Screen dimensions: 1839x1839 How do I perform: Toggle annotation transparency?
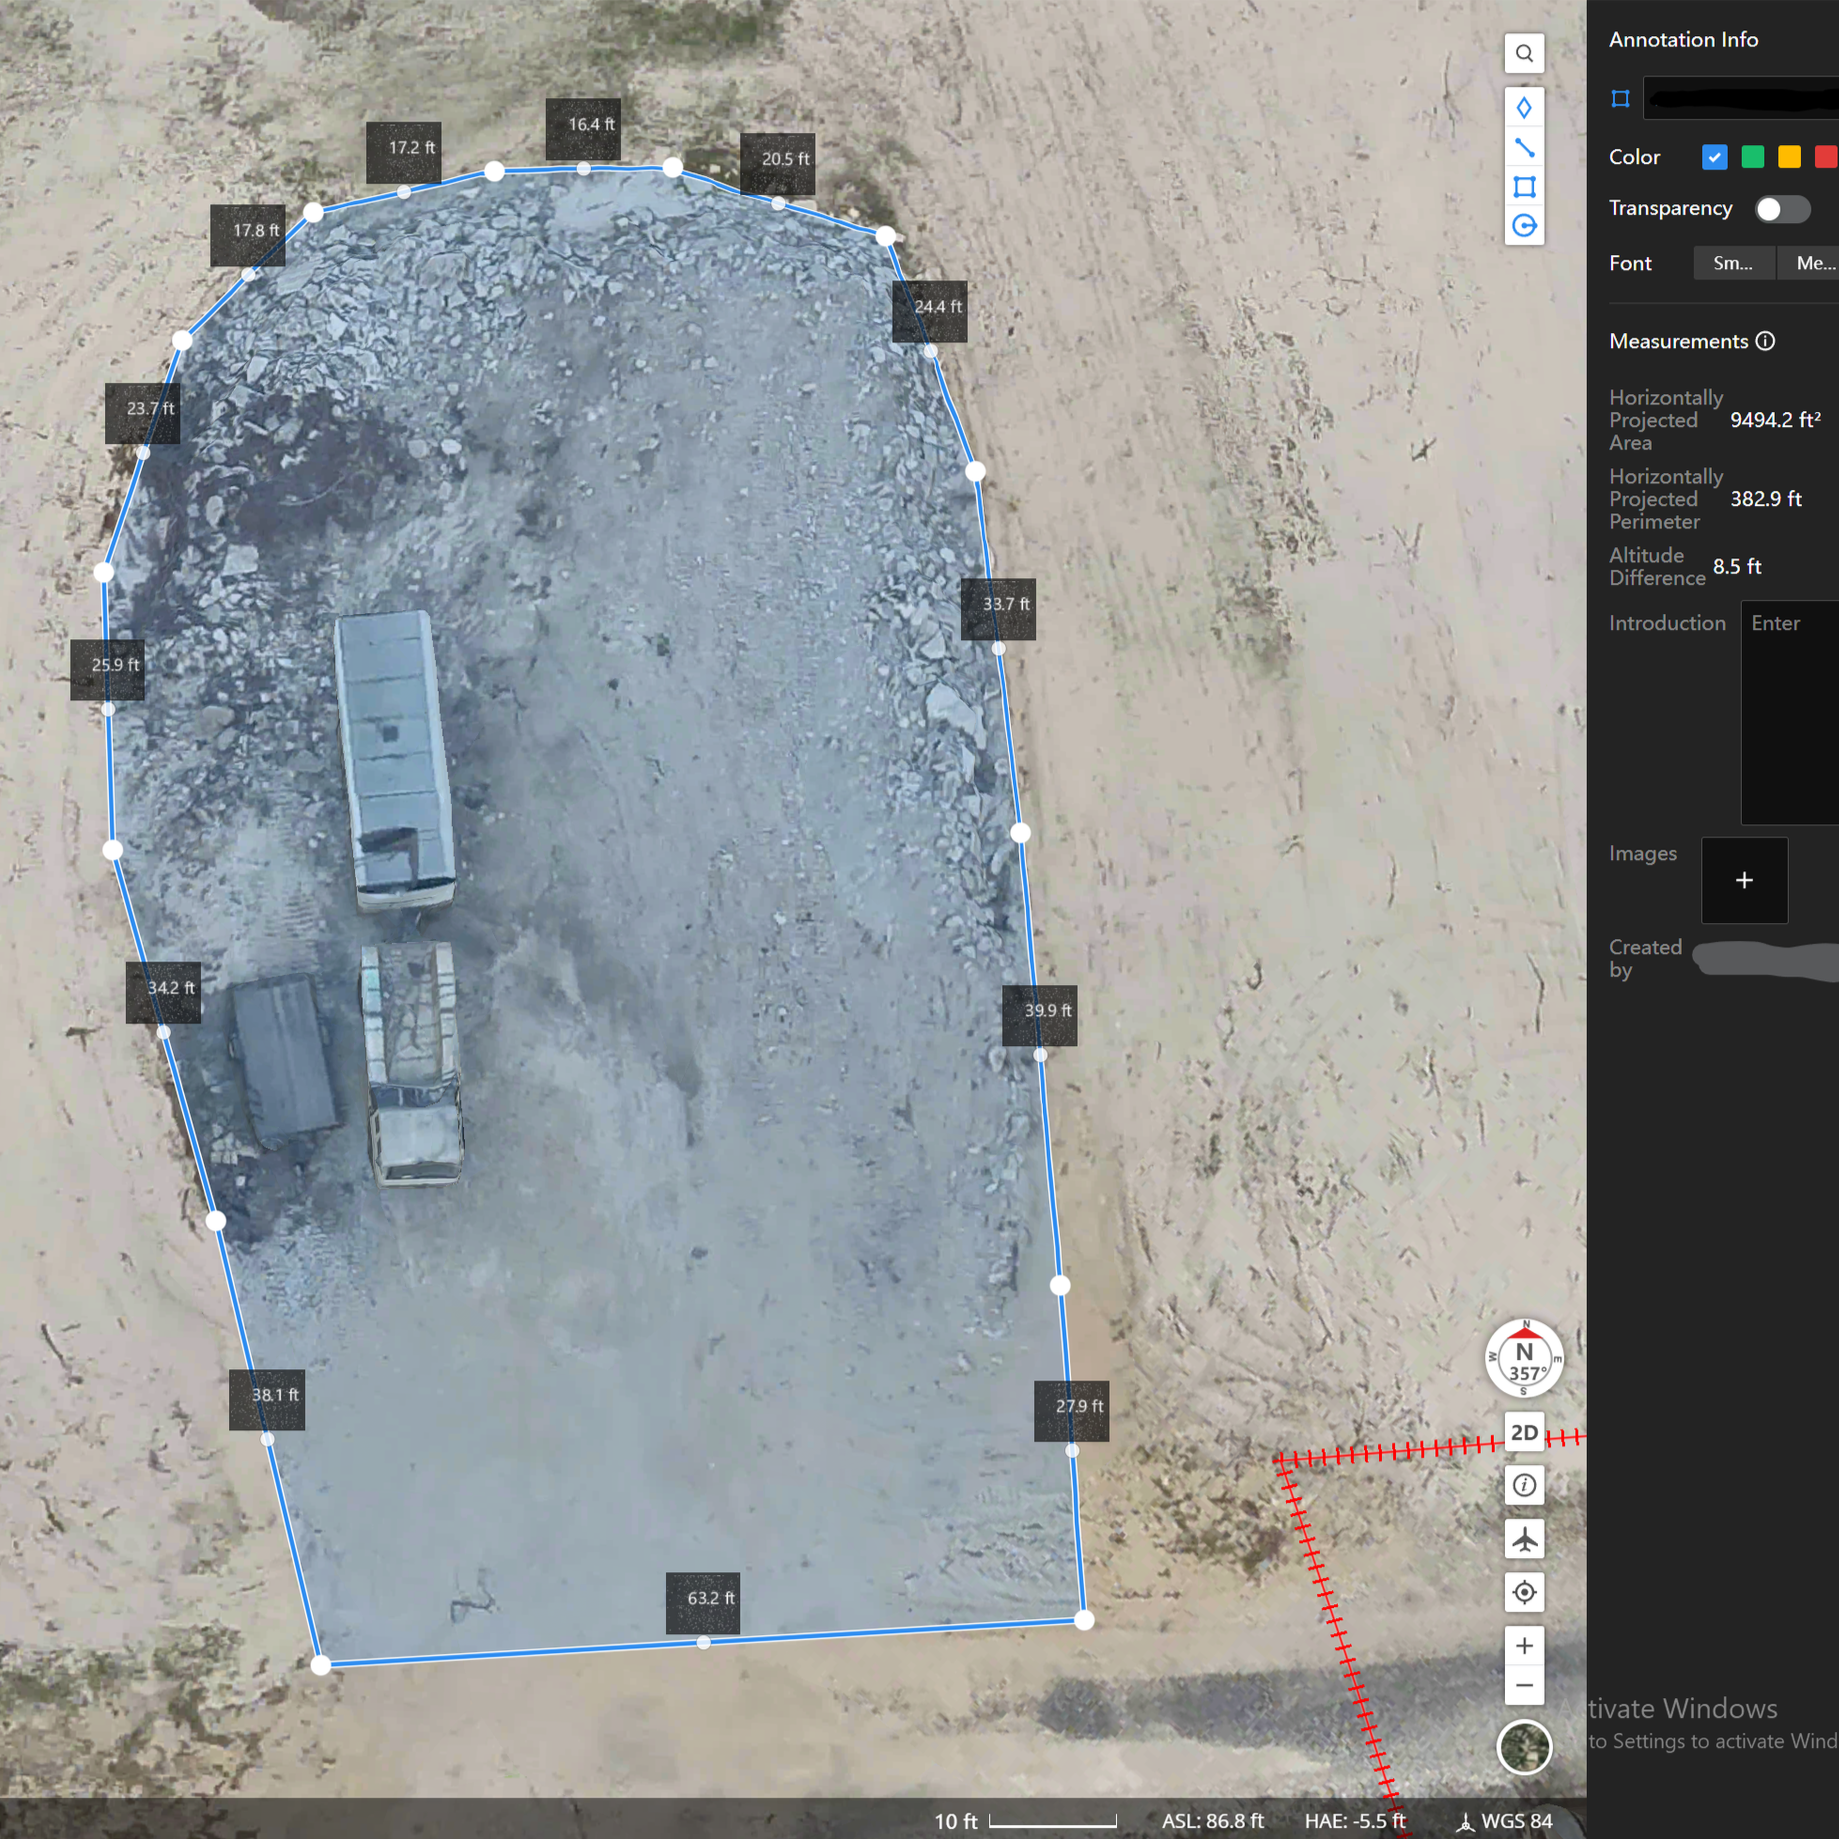1781,209
